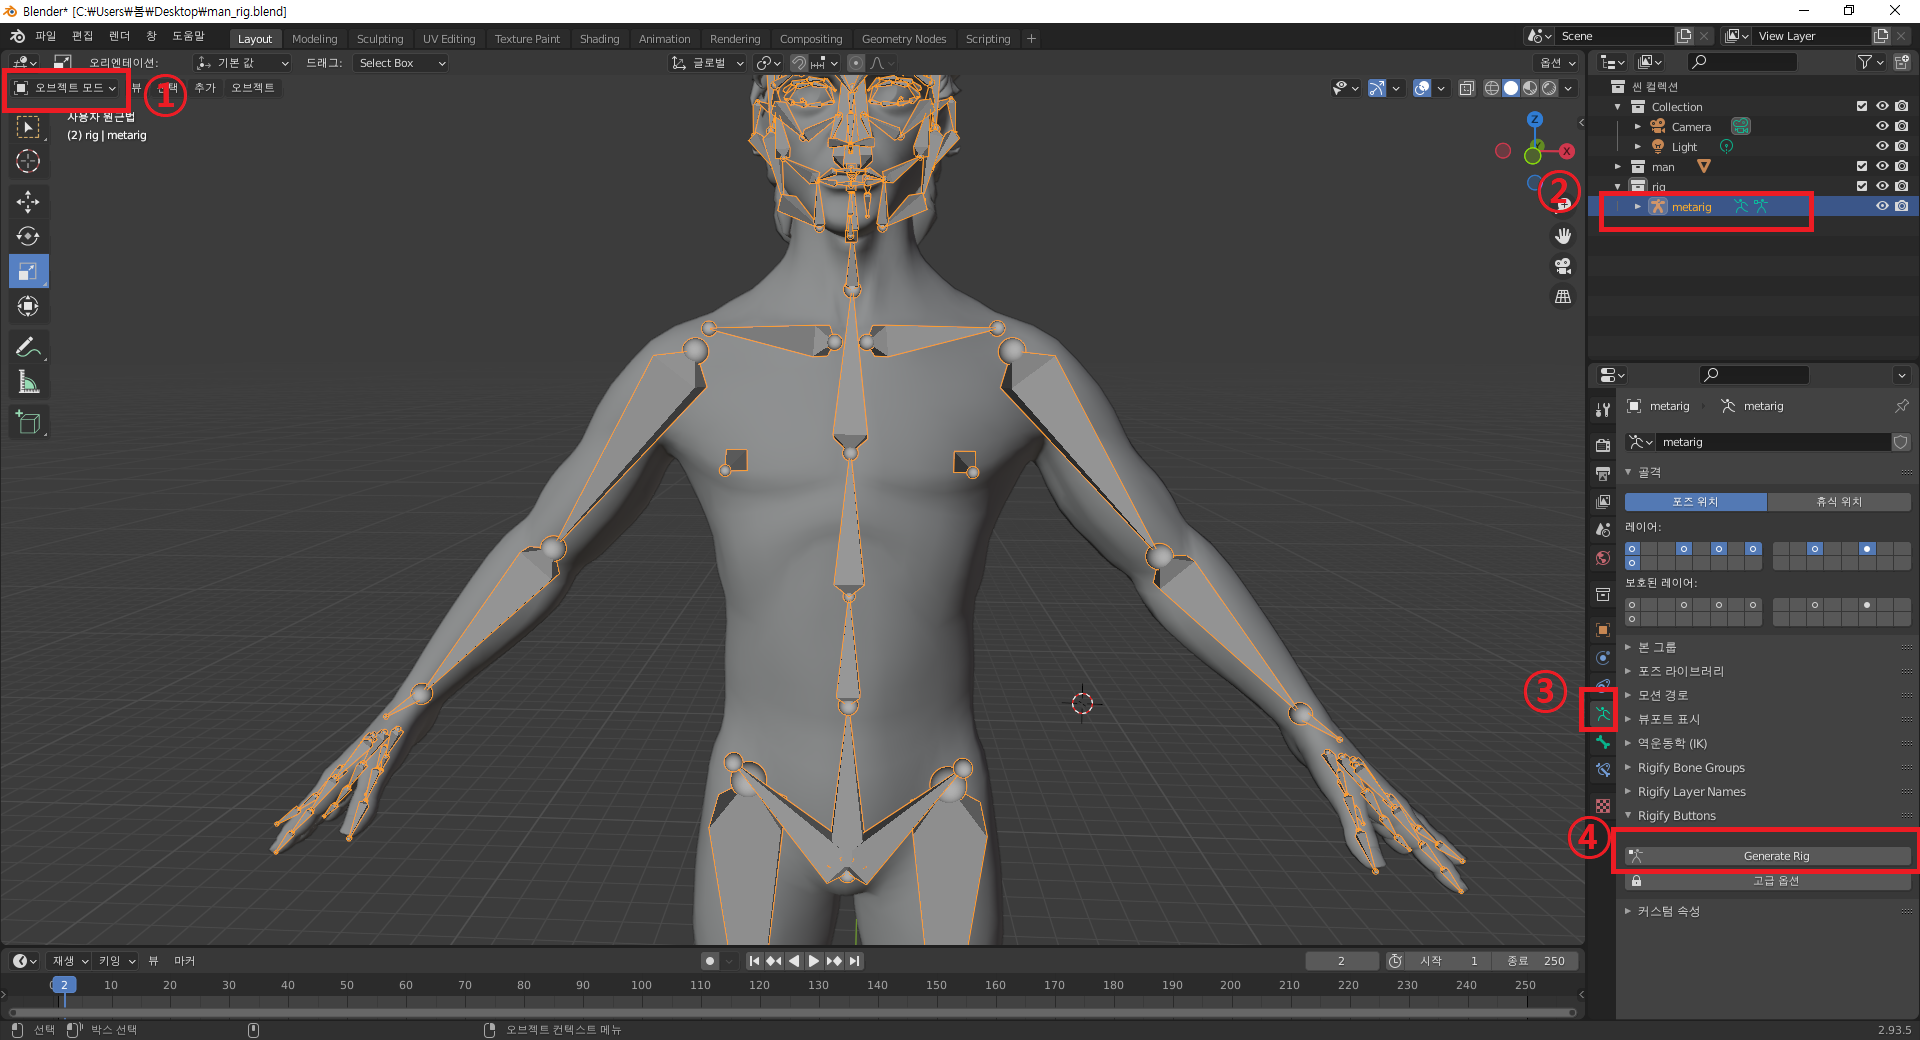Switch to rendered viewport shading
Image resolution: width=1920 pixels, height=1040 pixels.
coord(1549,88)
